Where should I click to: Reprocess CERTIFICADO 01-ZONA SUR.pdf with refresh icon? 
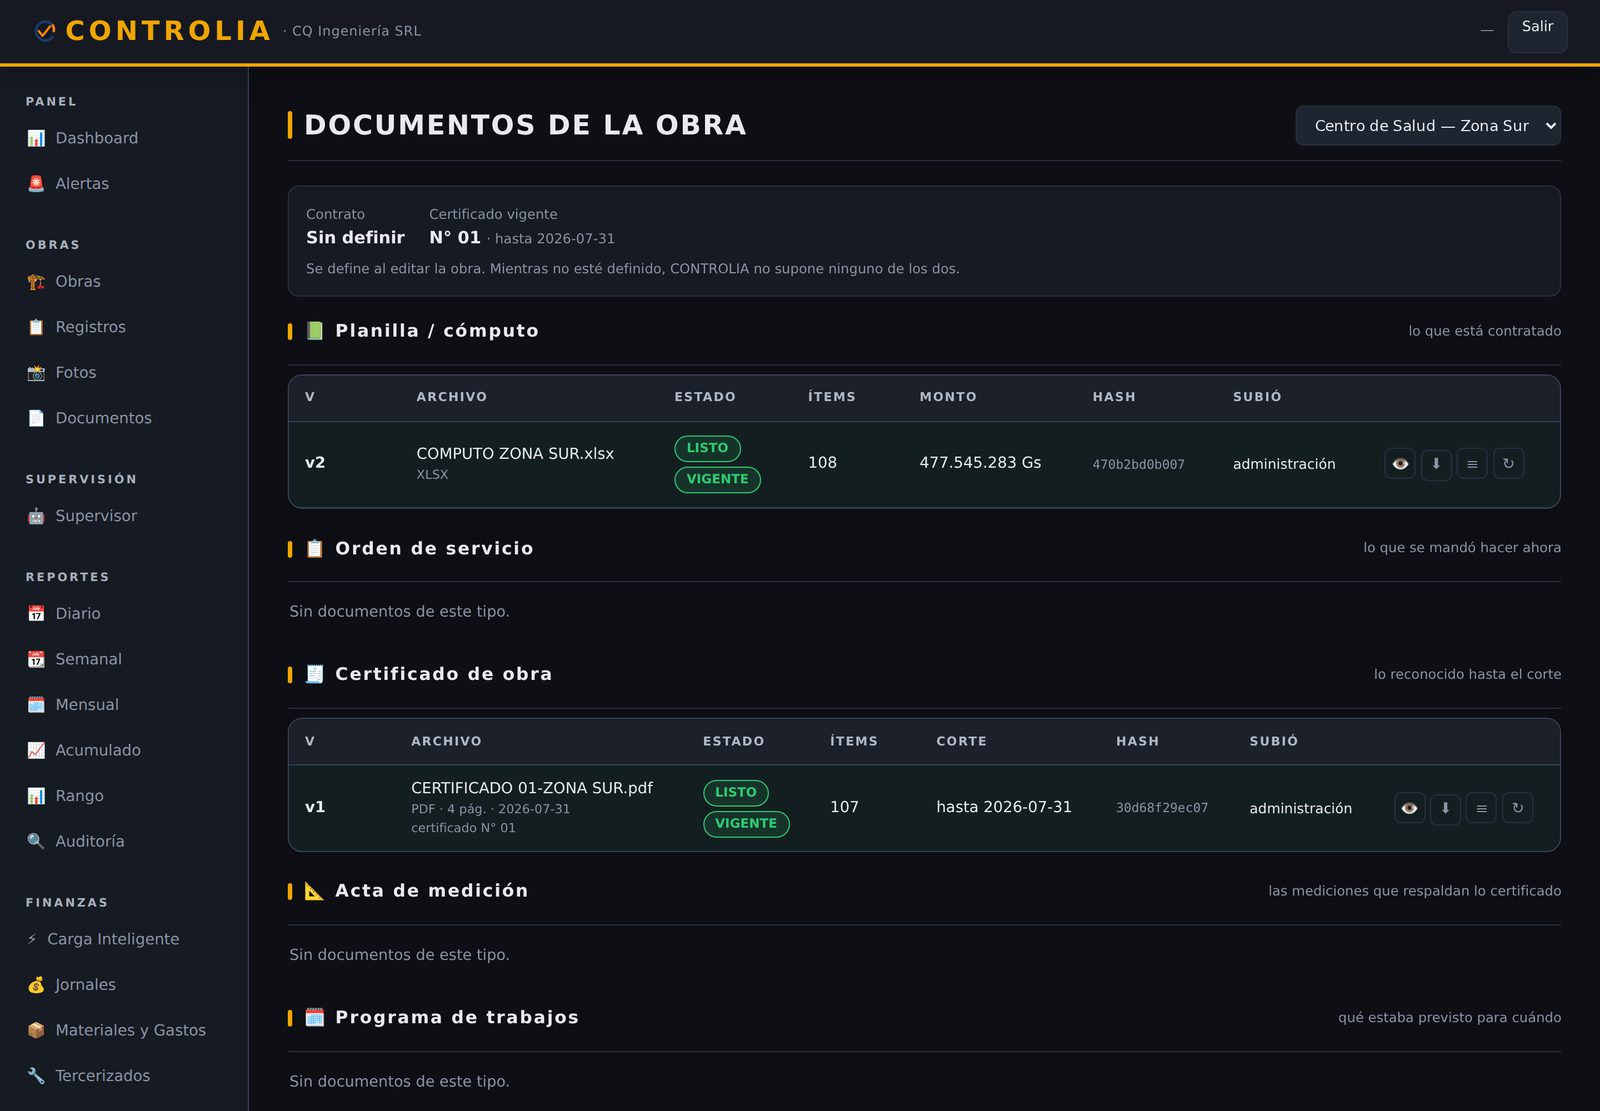coord(1518,808)
